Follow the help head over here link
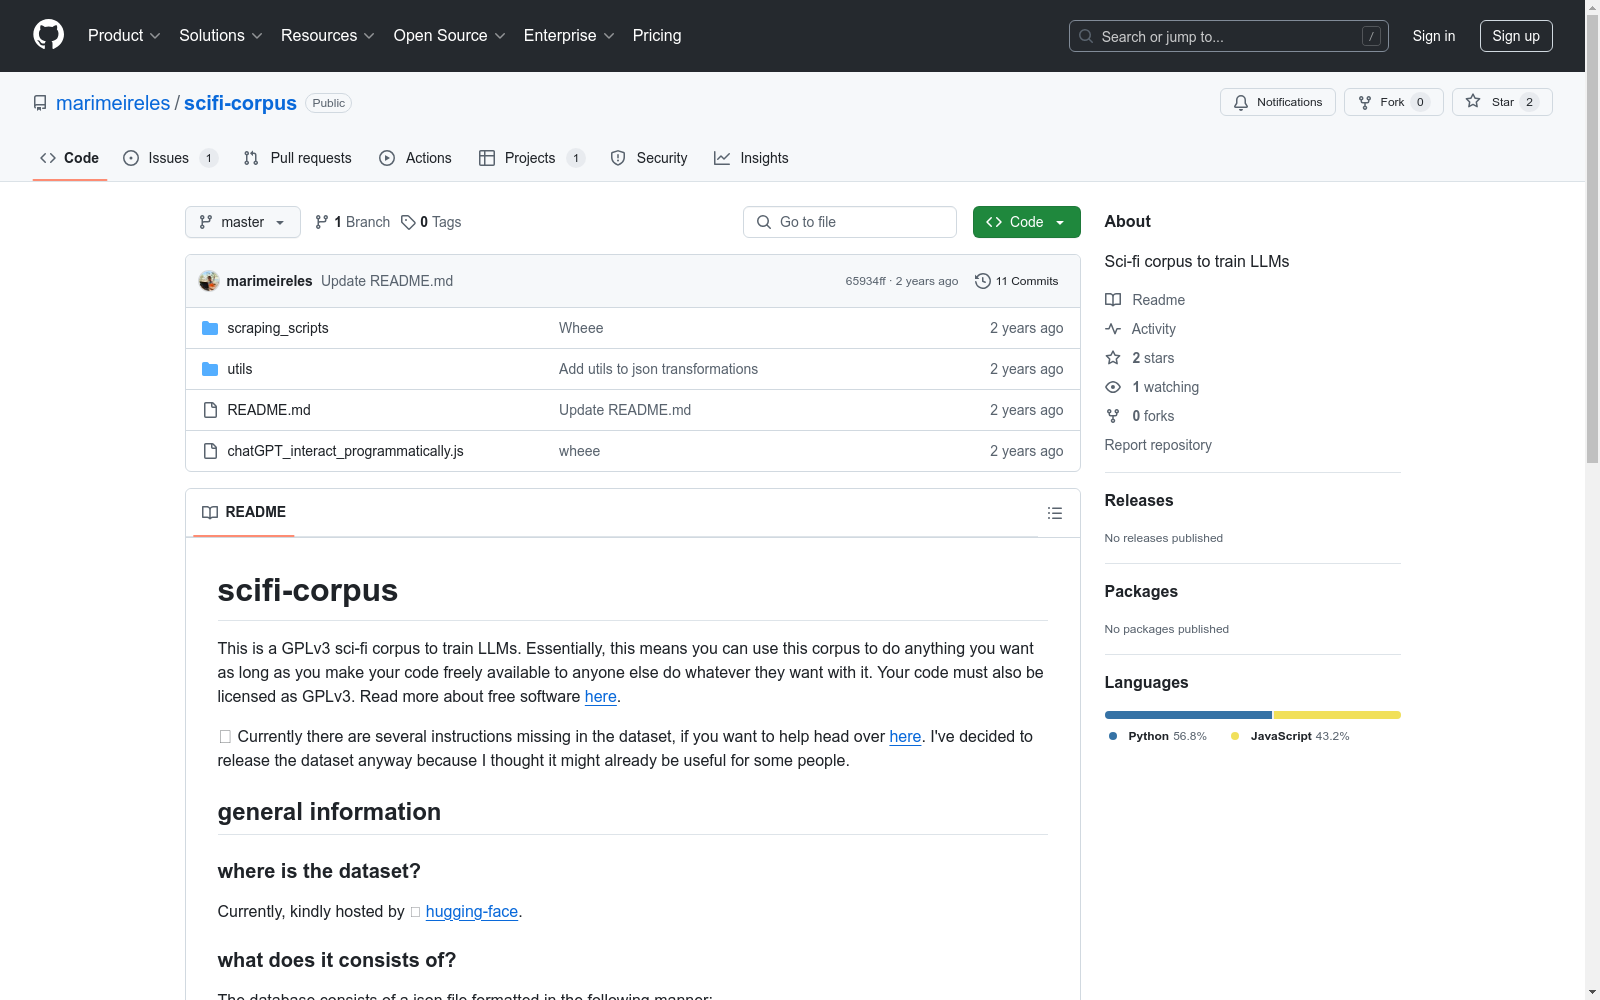 pyautogui.click(x=905, y=736)
